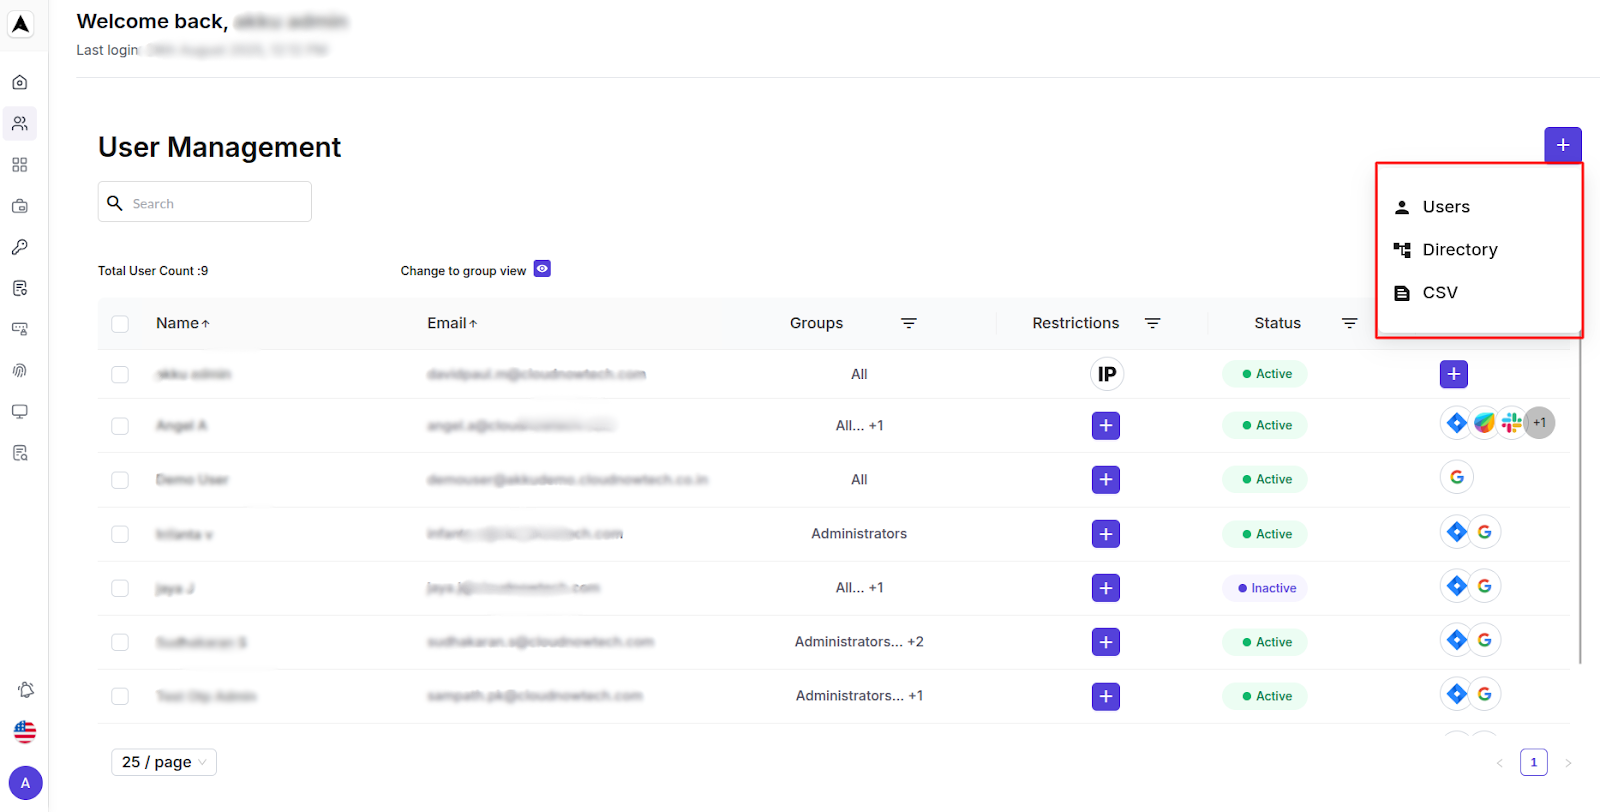
Task: Click the Administrators... +2 group cell
Action: coord(859,642)
